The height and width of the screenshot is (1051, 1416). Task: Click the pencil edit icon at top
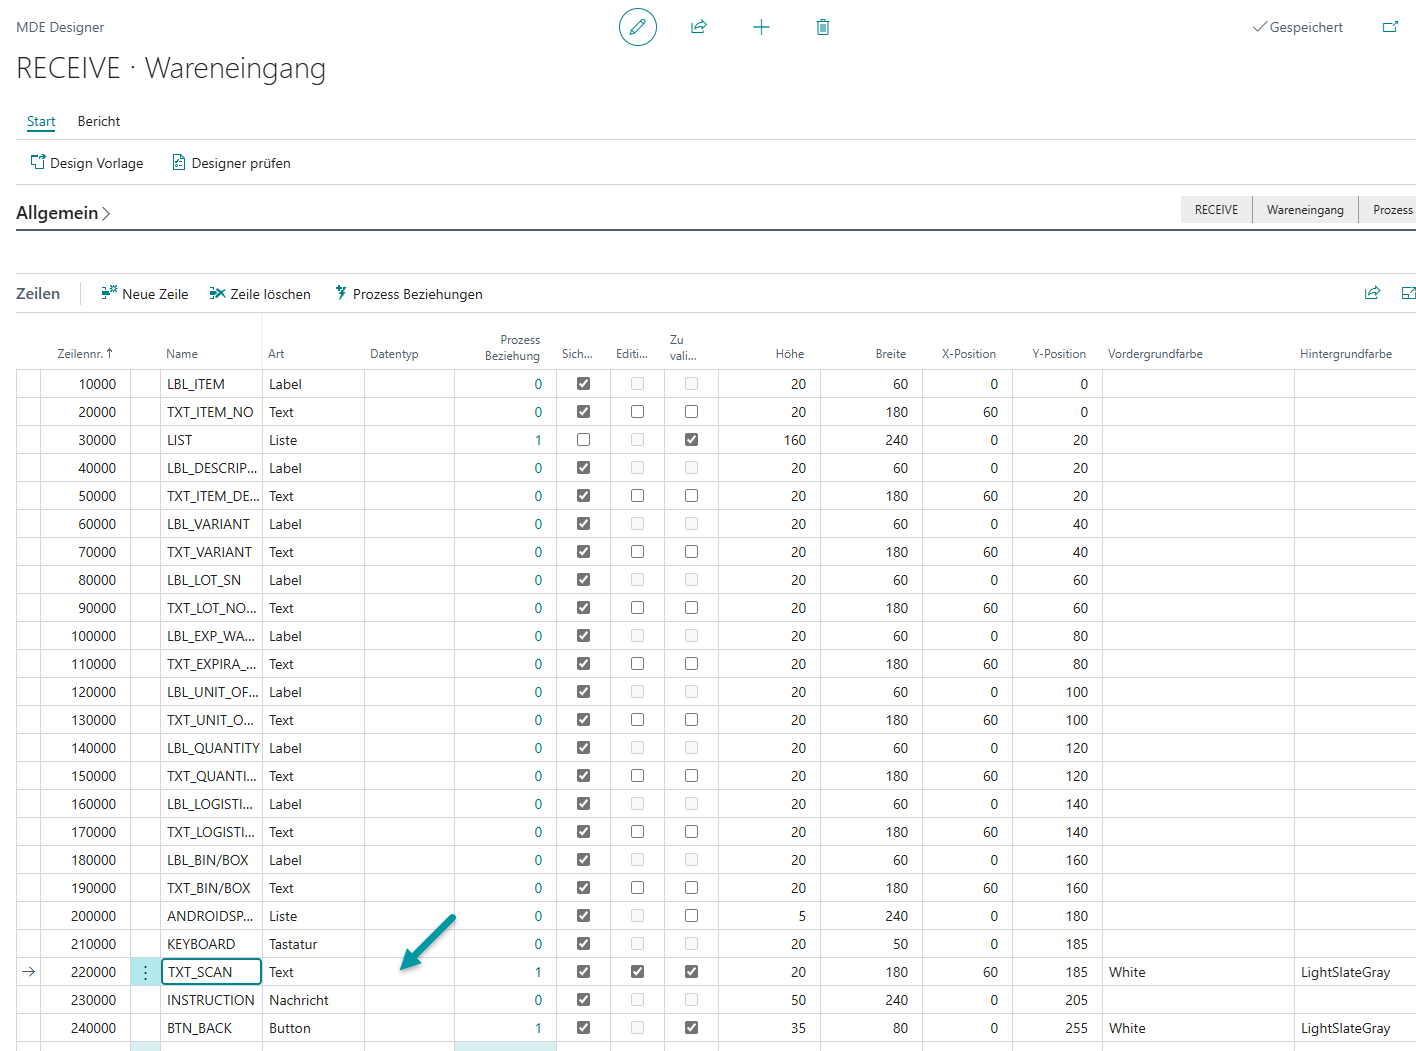point(638,27)
